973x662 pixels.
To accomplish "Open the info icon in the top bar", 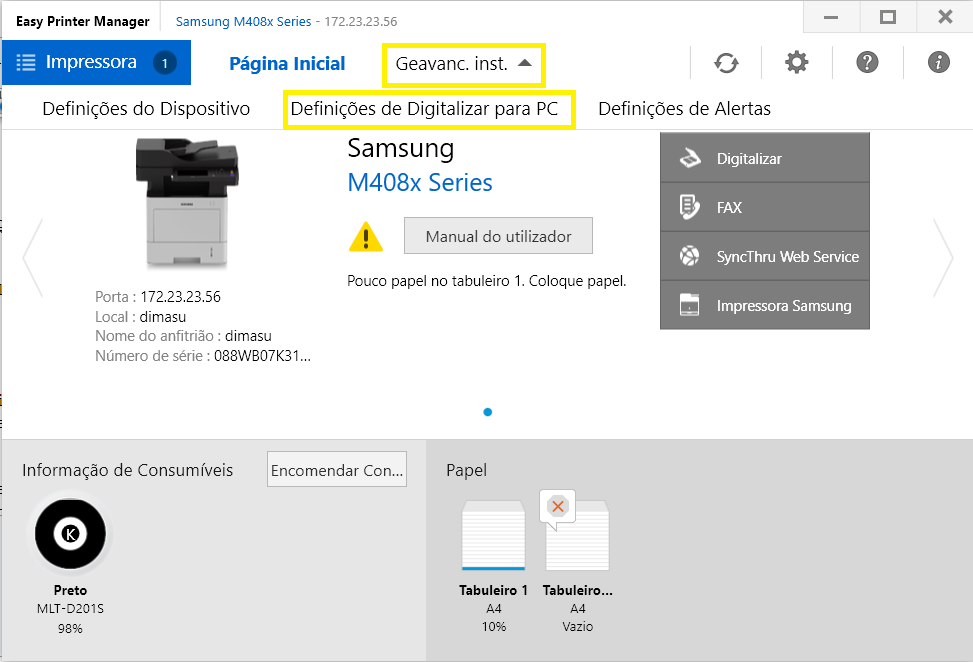I will (x=938, y=63).
